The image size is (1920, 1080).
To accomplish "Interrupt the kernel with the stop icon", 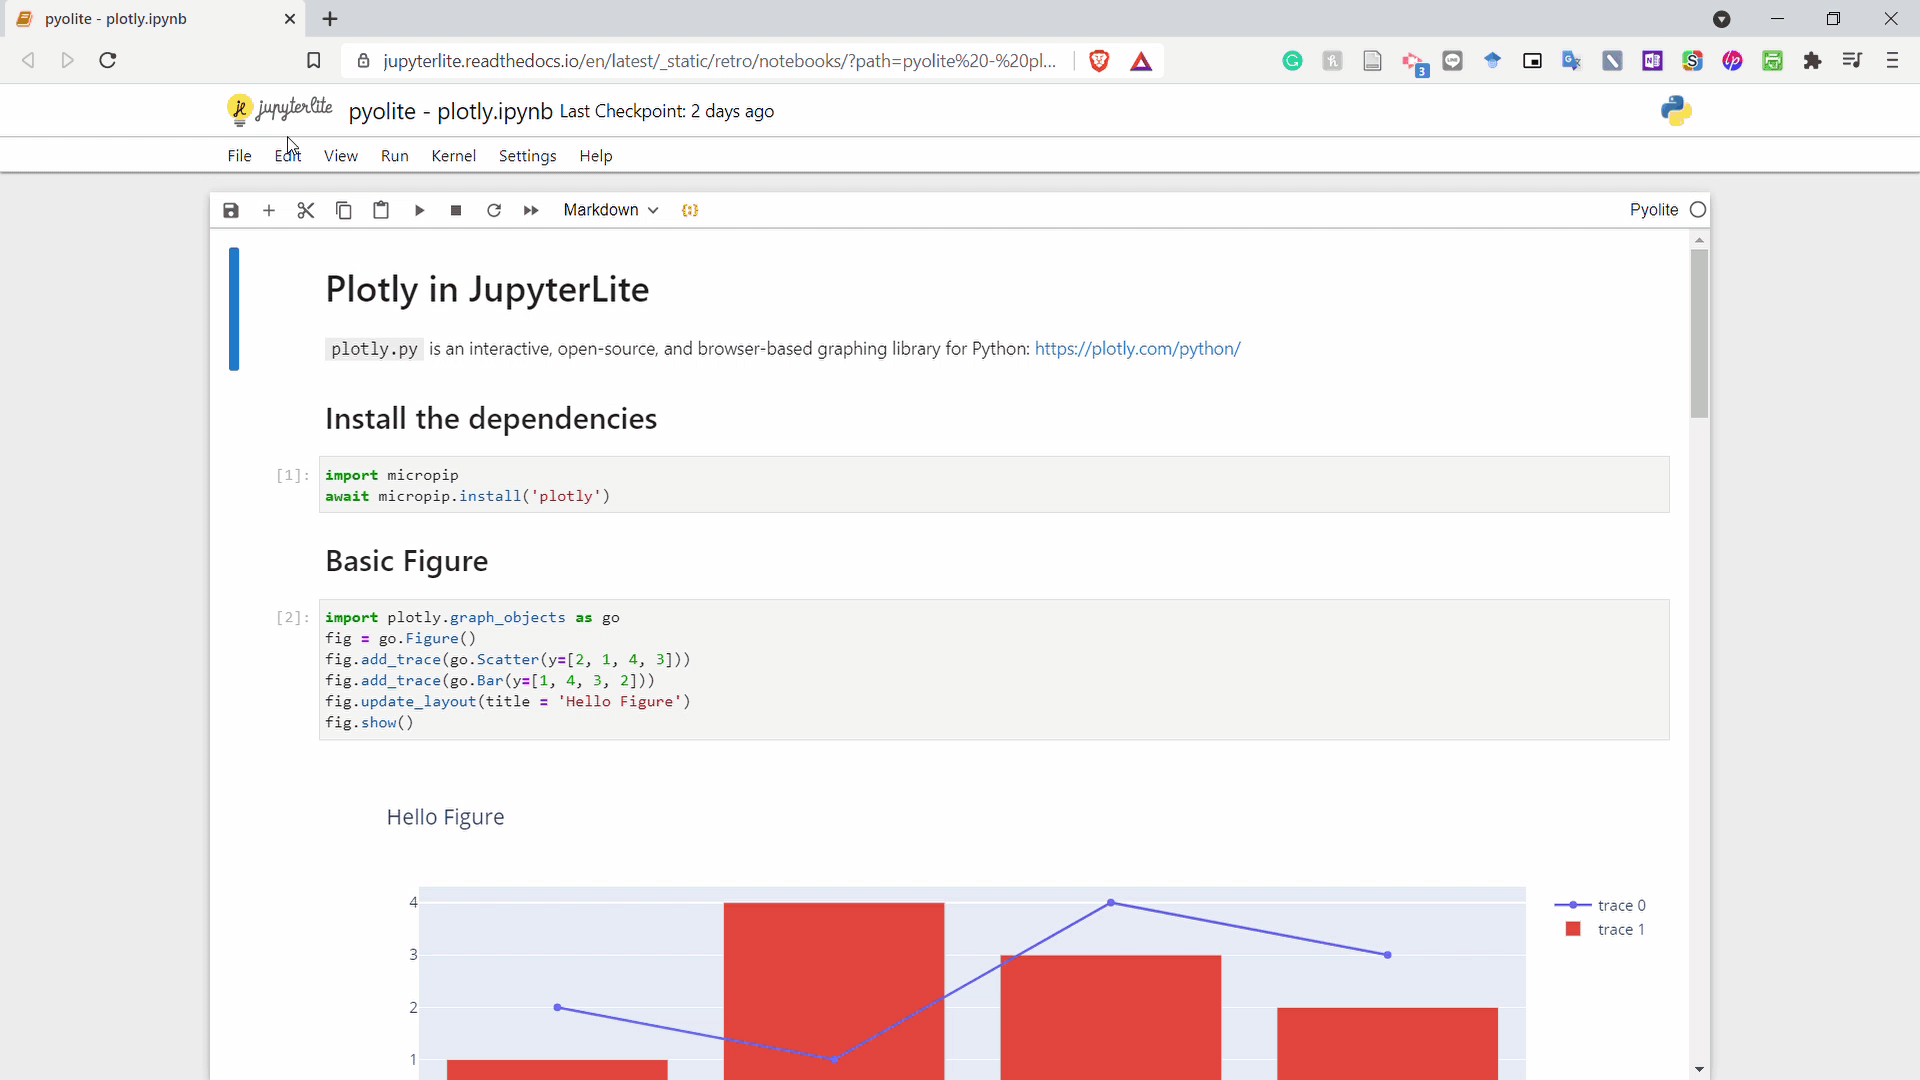I will click(456, 210).
